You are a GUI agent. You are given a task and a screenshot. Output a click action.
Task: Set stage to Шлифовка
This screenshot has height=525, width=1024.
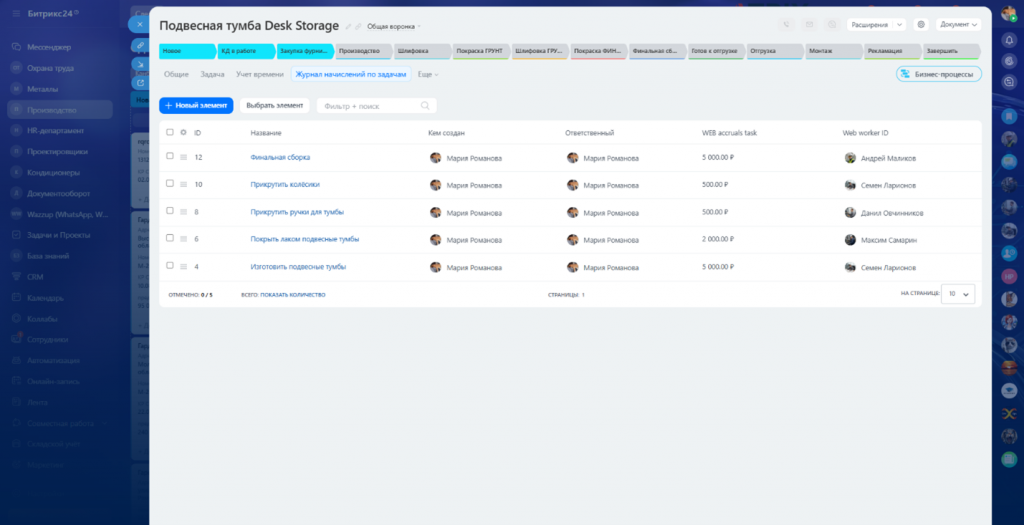(421, 51)
